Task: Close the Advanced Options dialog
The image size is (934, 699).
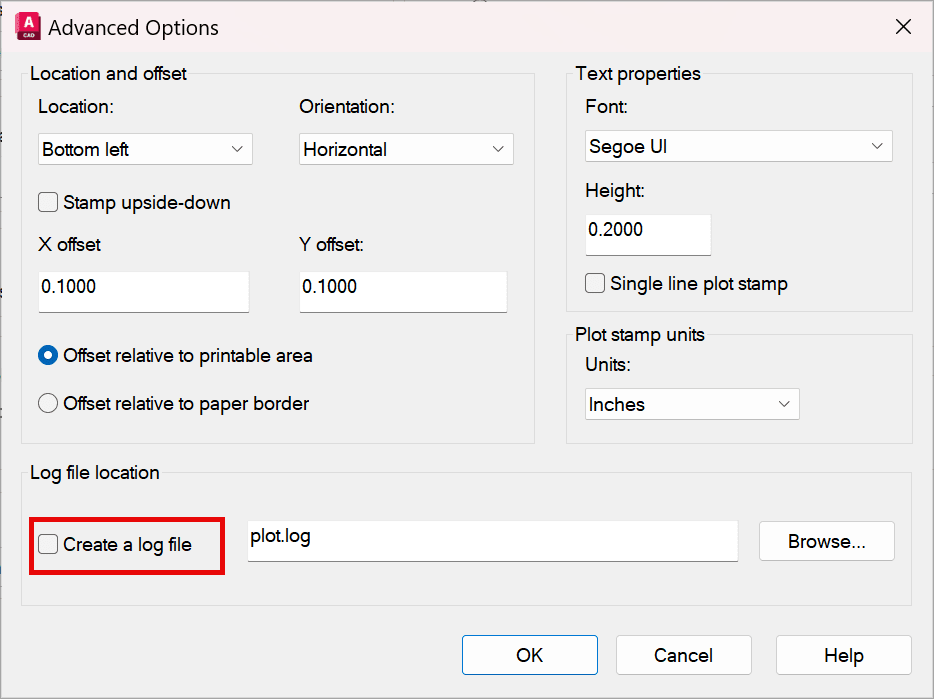Action: 903,27
